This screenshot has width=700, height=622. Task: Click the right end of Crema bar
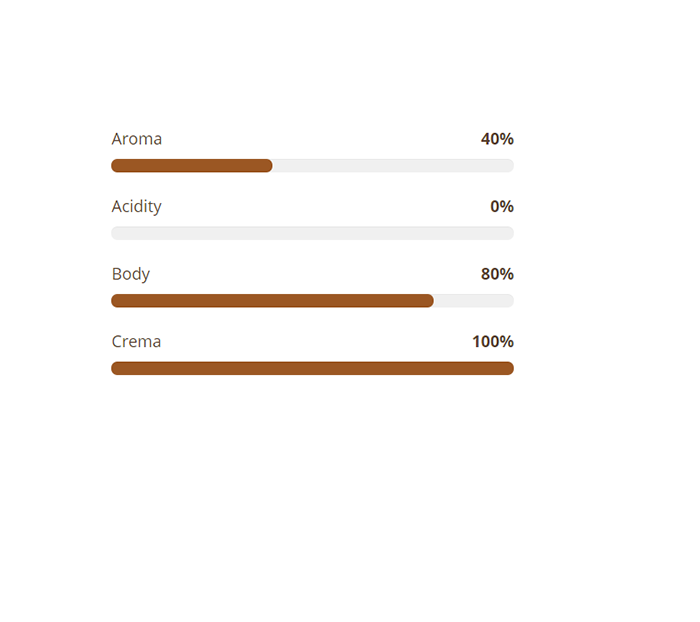coord(509,368)
